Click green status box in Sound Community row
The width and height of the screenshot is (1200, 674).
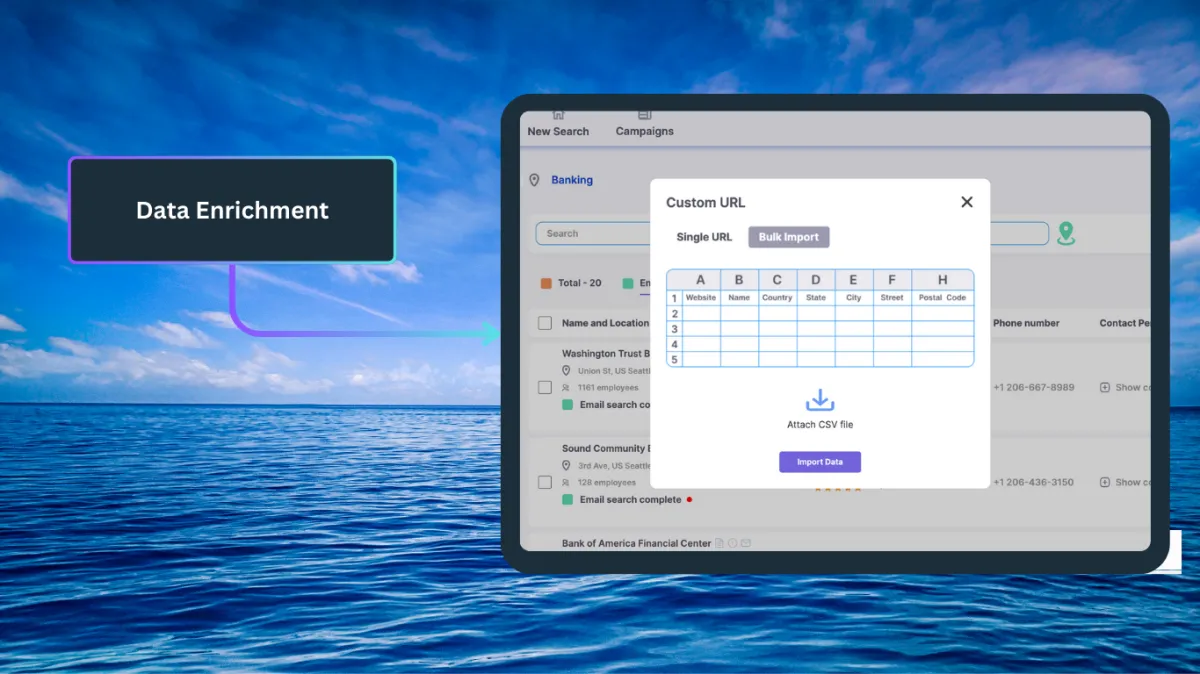[x=567, y=499]
